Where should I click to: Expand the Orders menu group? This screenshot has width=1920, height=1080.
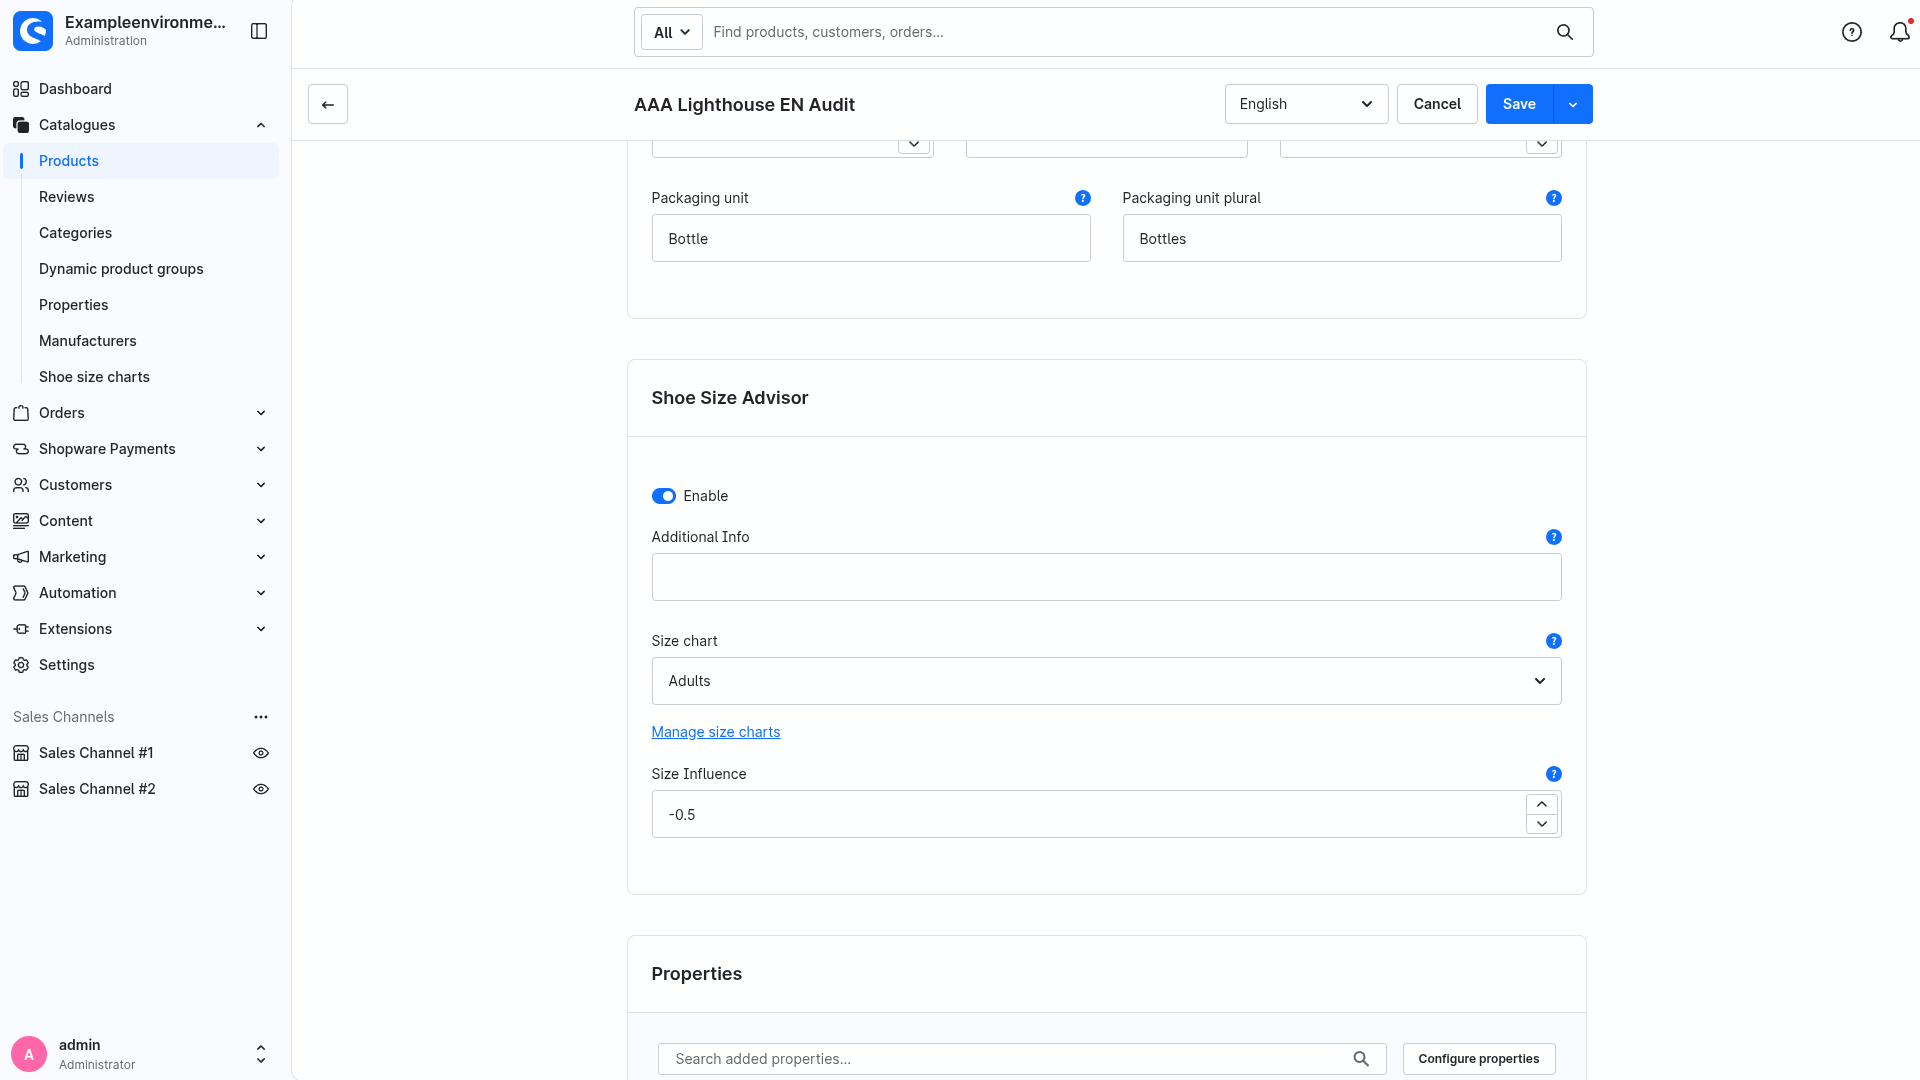pos(261,413)
